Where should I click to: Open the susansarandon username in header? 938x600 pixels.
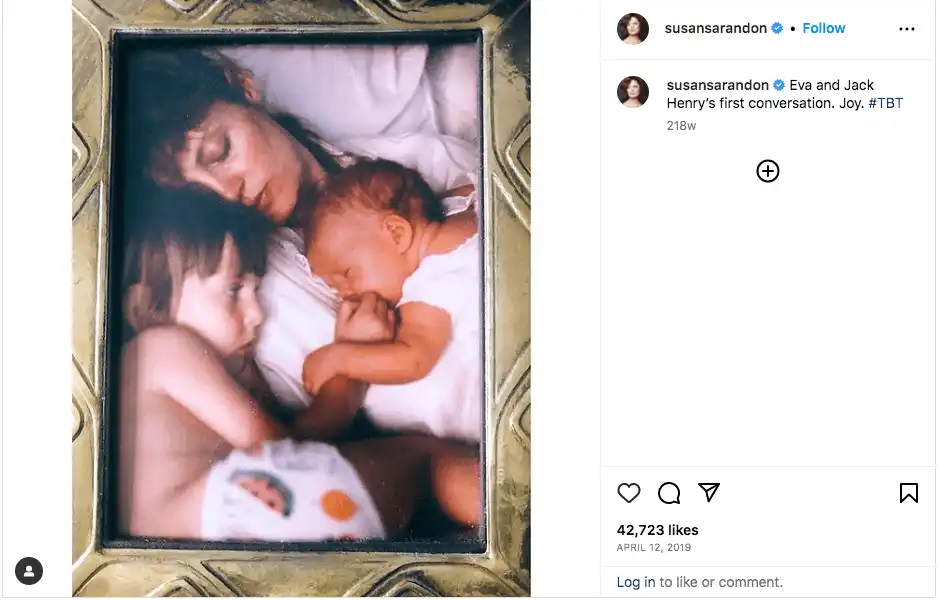point(715,28)
